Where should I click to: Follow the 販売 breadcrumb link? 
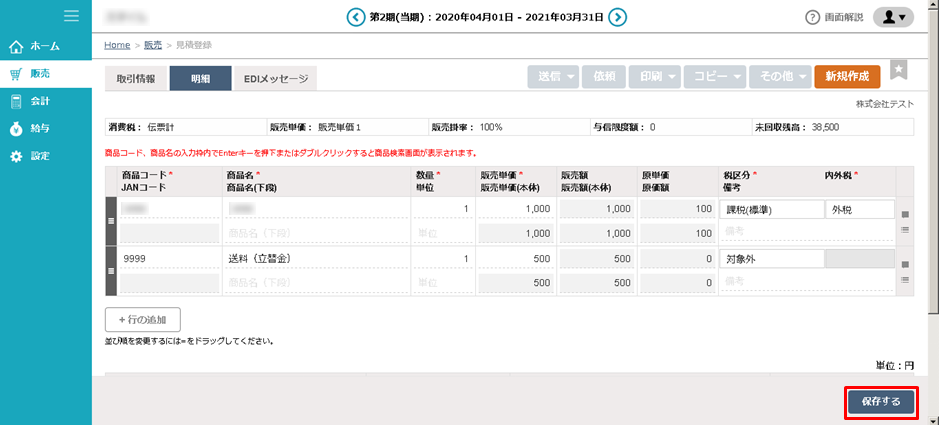click(x=153, y=45)
